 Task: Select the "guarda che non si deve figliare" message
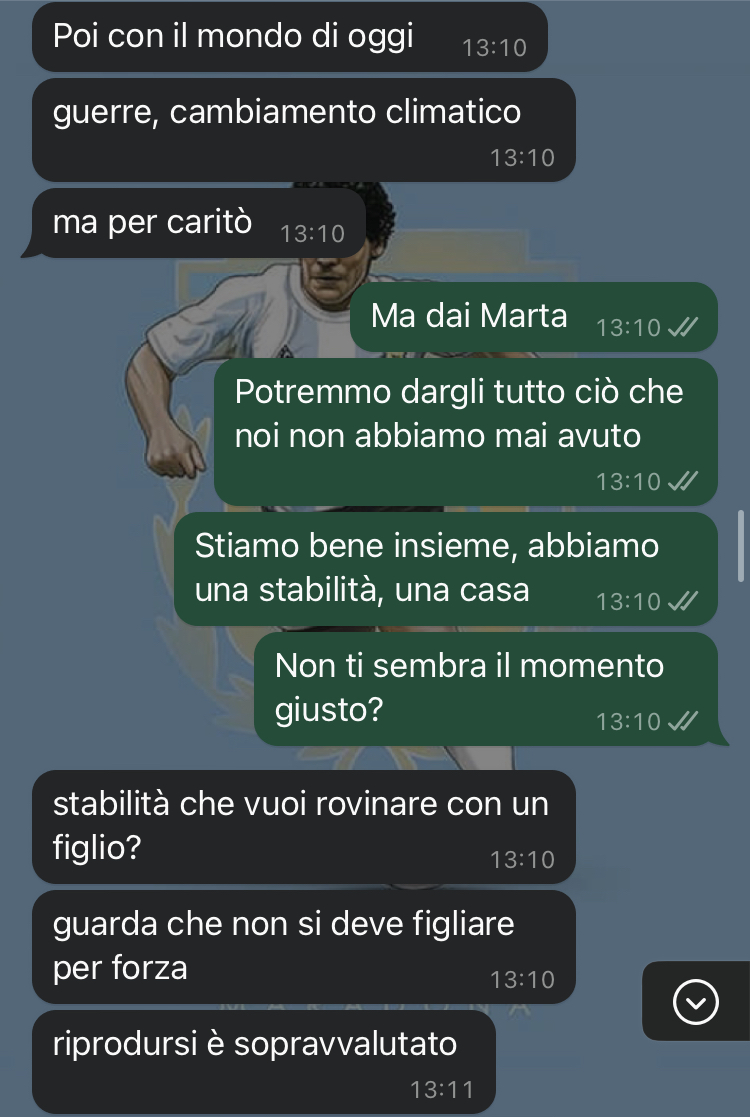click(303, 947)
